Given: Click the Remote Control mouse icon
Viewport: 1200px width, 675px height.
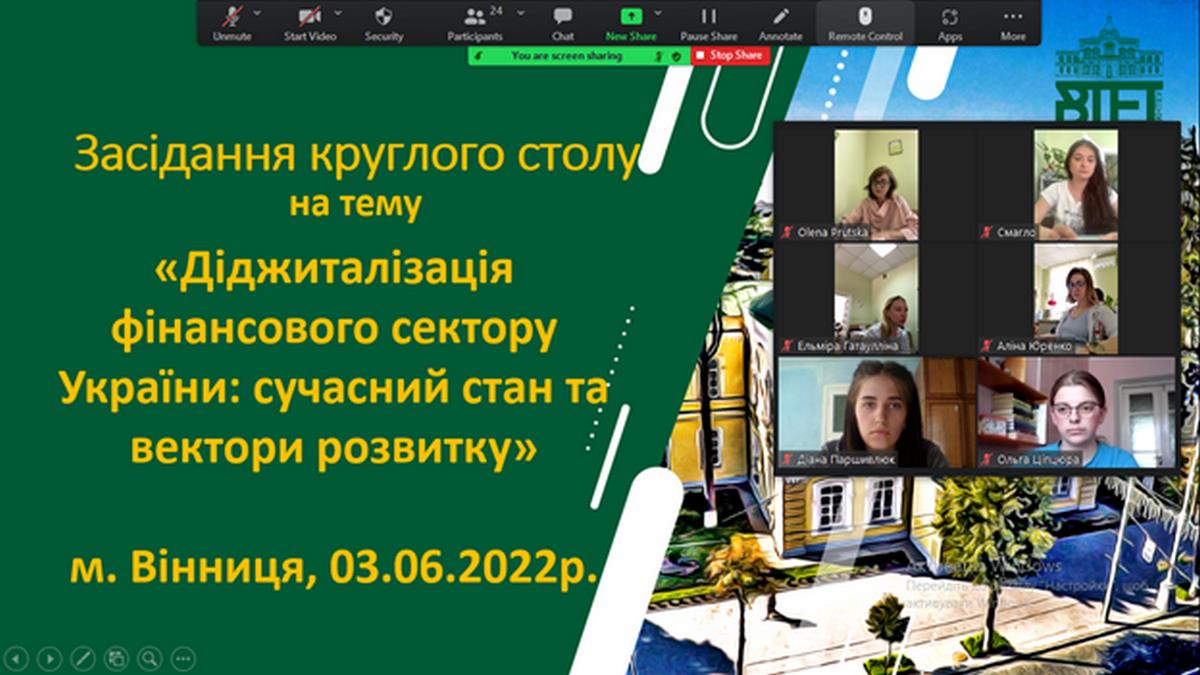Looking at the screenshot, I should (x=865, y=22).
